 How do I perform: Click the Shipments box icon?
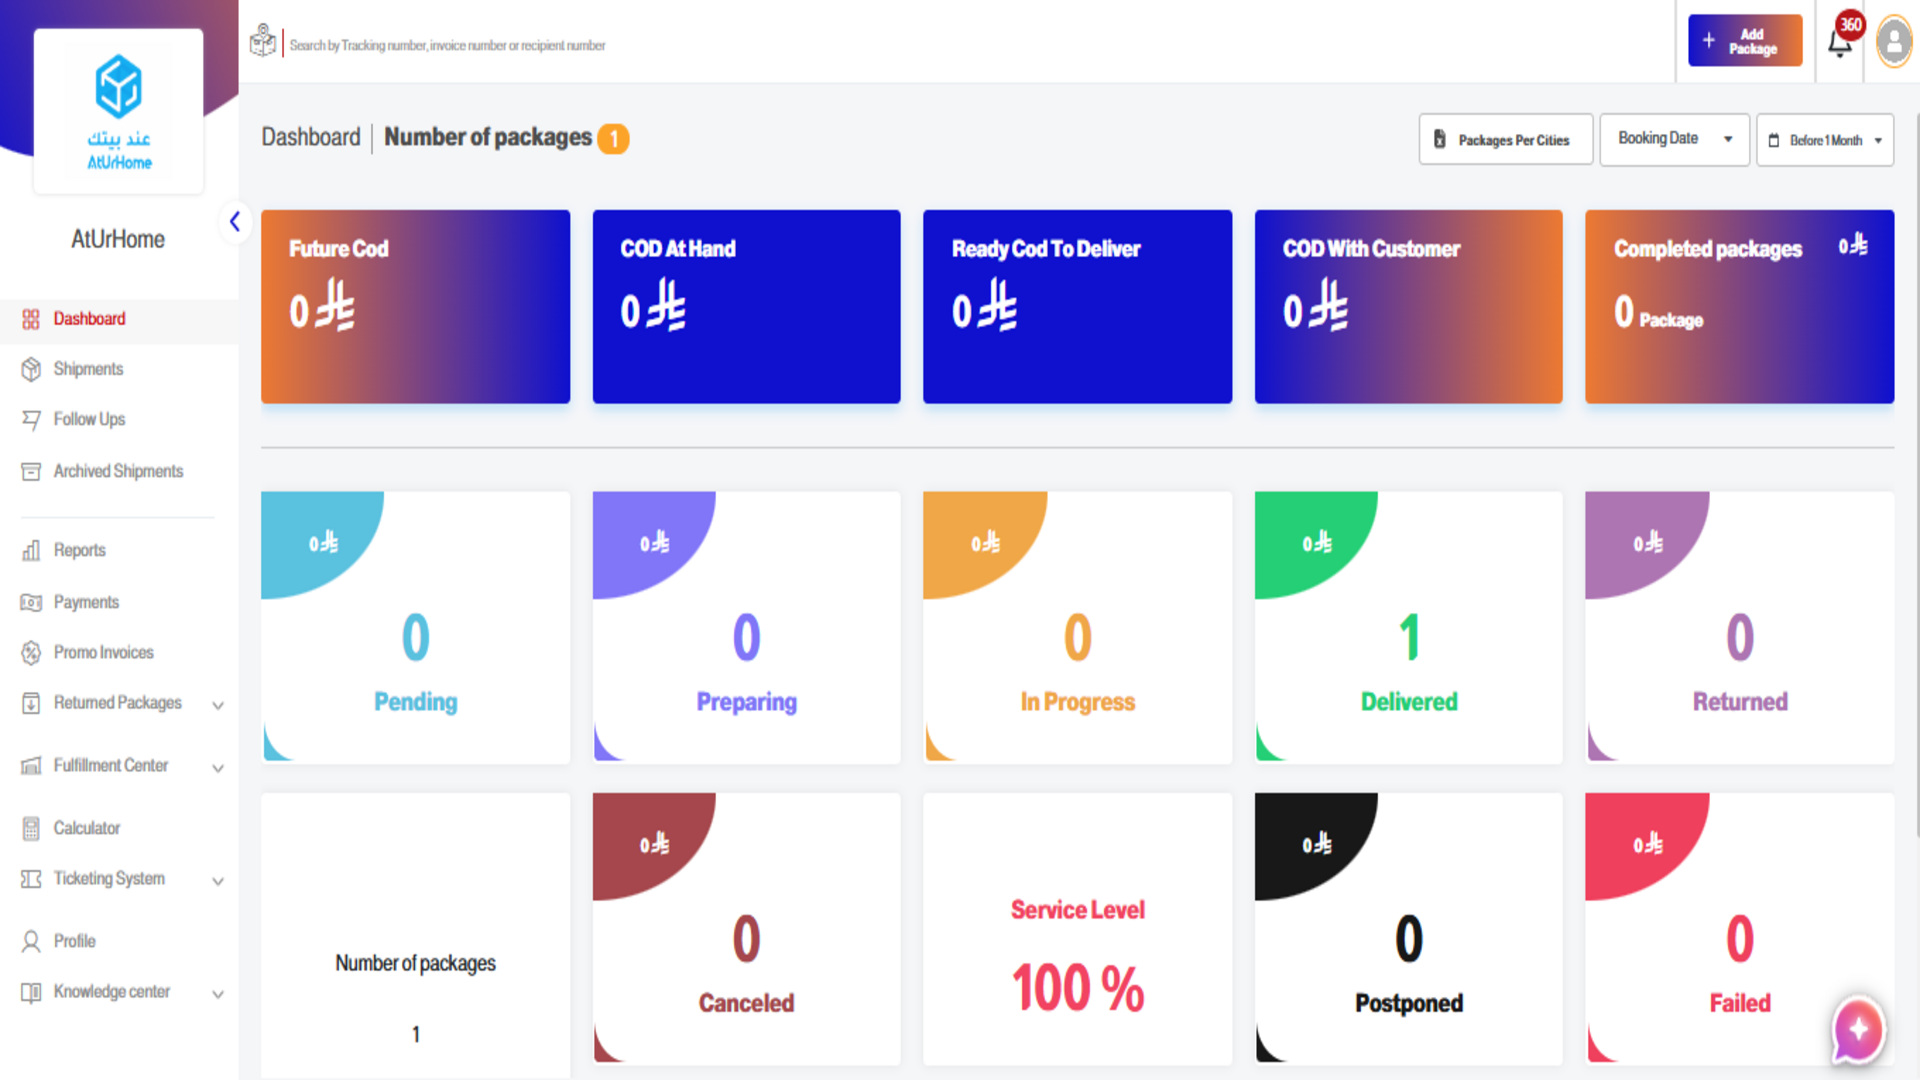click(x=31, y=369)
